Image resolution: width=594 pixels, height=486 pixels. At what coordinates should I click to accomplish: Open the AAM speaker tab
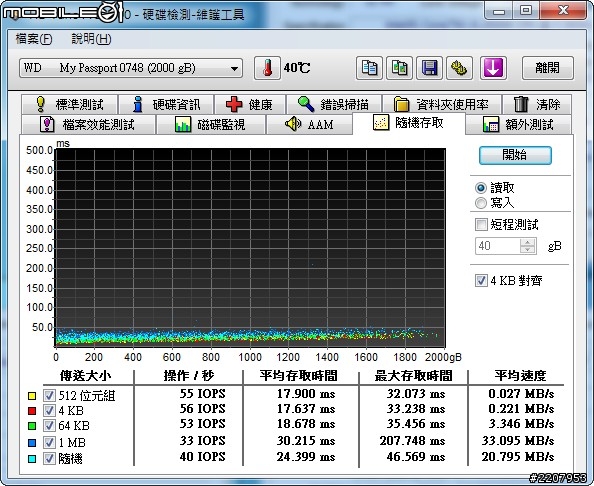(309, 124)
